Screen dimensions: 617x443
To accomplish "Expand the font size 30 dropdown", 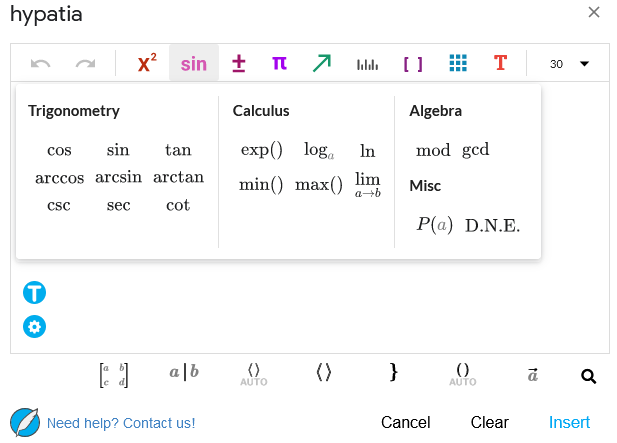I will coord(569,64).
